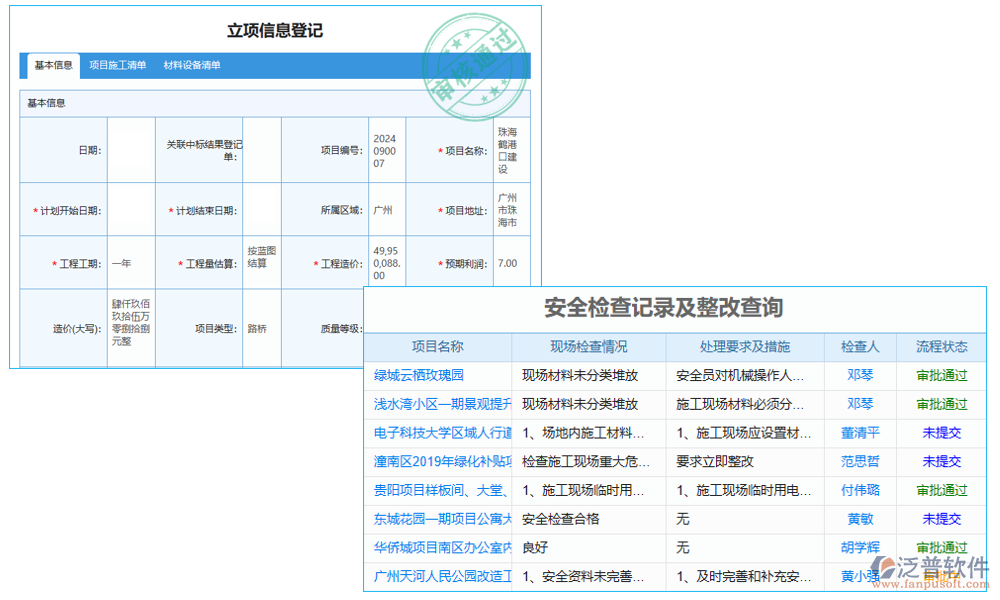Click inspector name 董清平
Screen dimensions: 1000x600
click(858, 433)
